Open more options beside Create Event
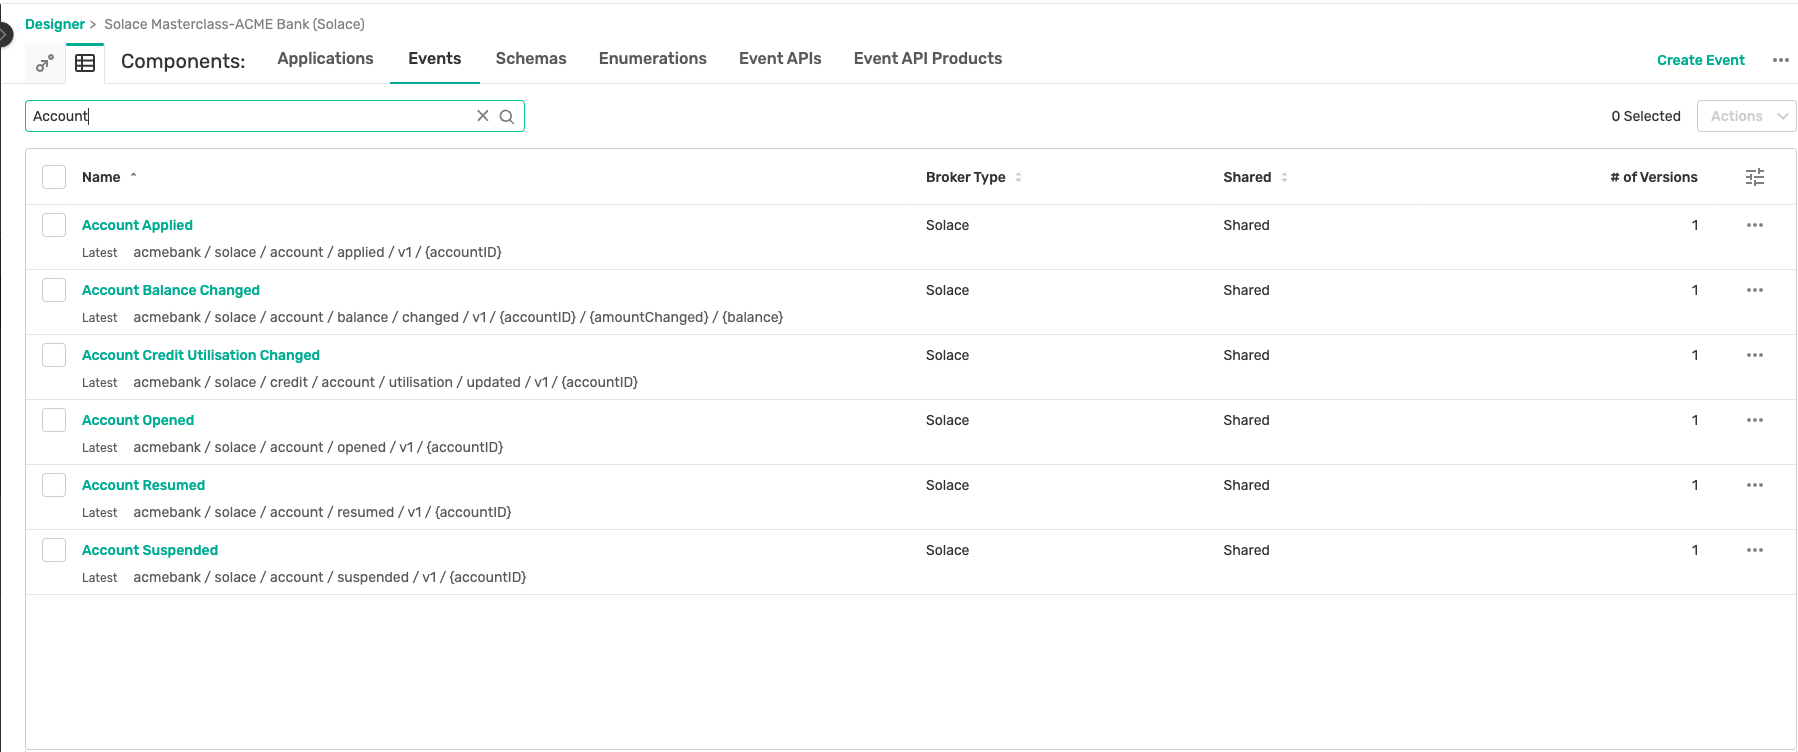Viewport: 1798px width, 752px height. [x=1780, y=60]
